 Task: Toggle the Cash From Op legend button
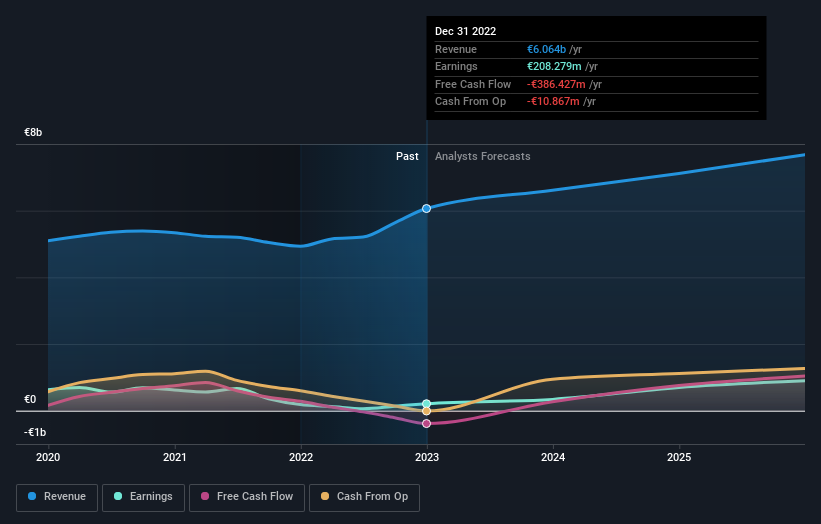pos(364,497)
